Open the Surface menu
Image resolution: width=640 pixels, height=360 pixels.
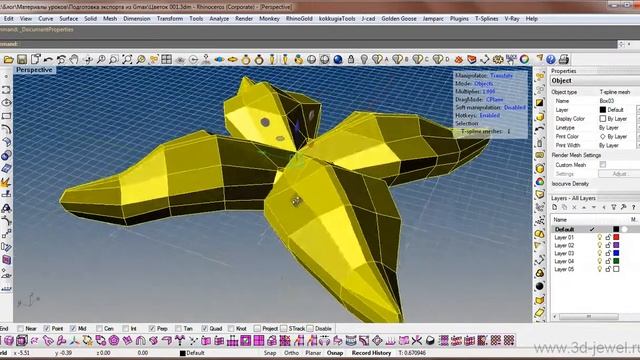[x=69, y=19]
